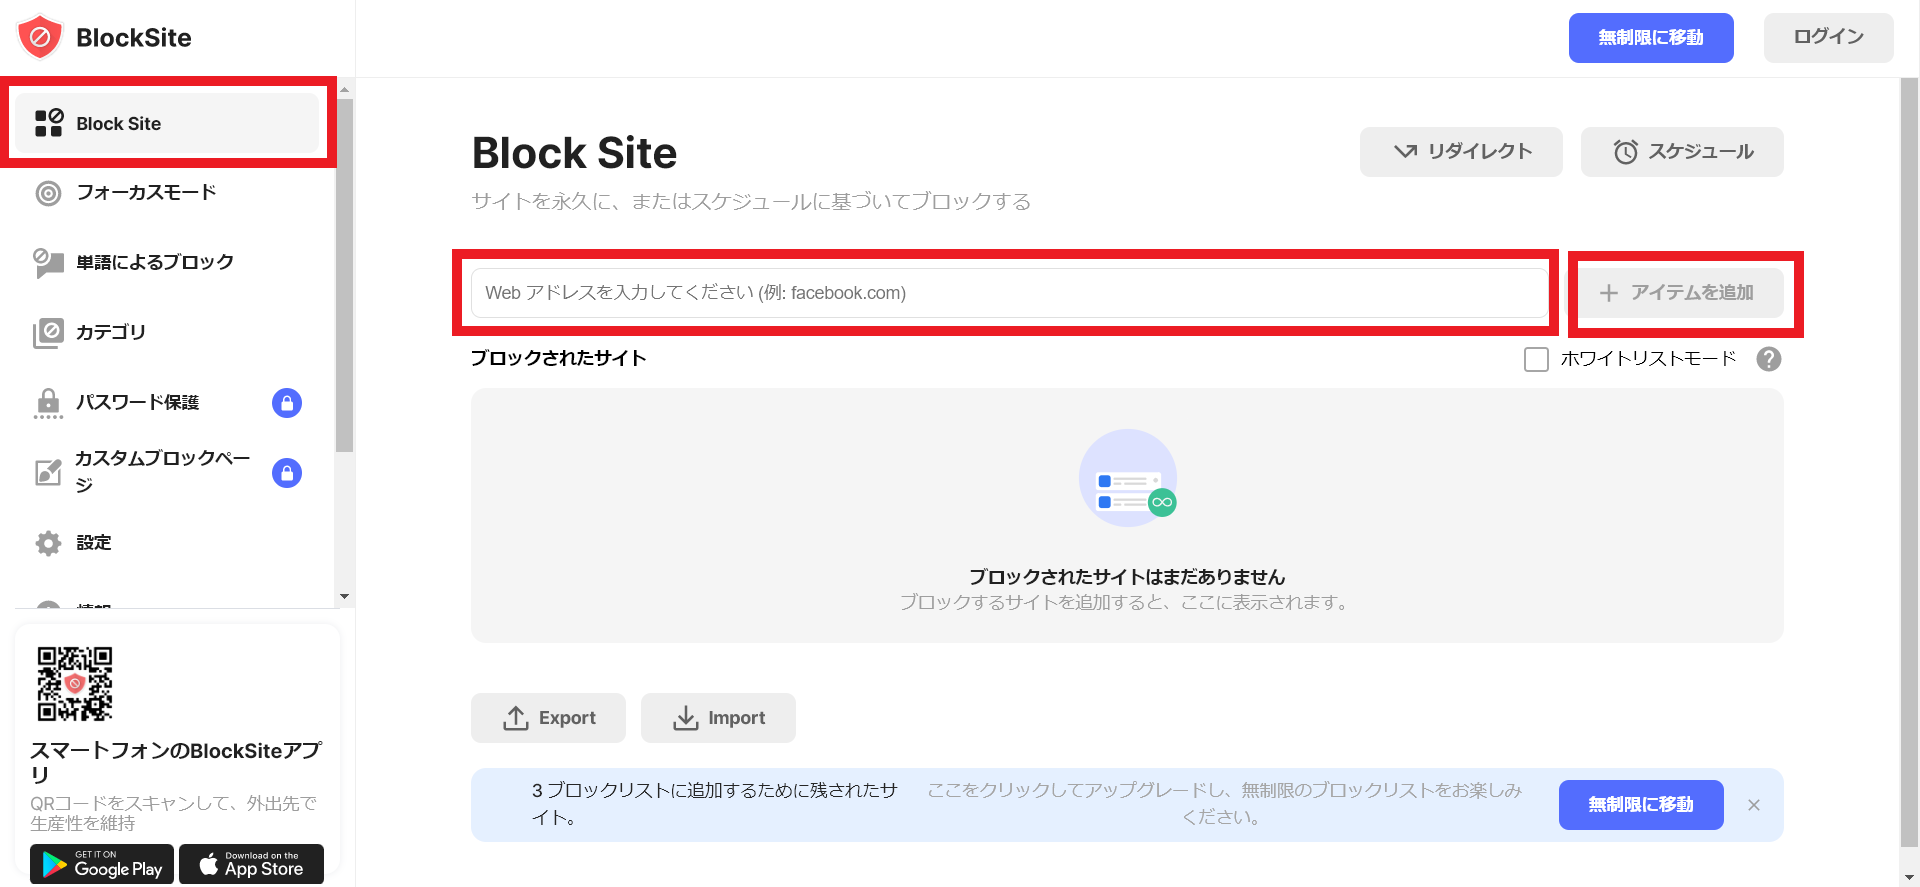Click the Block Site grid icon in sidebar
1920x887 pixels.
(x=49, y=123)
